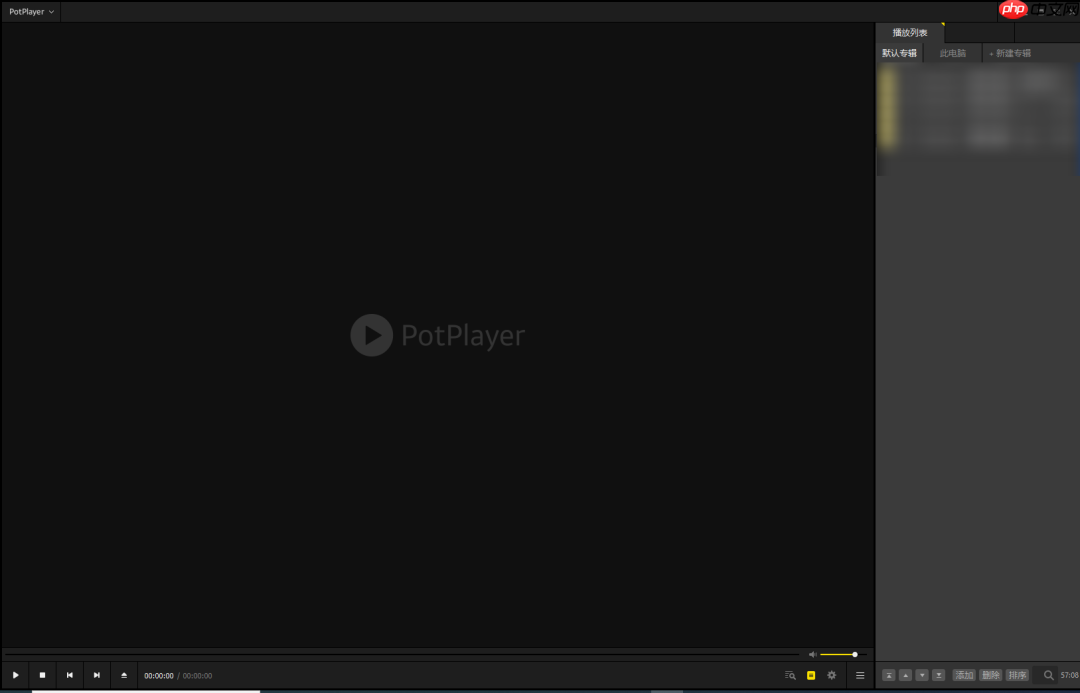Toggle the yellow highlighted square icon
Image resolution: width=1080 pixels, height=693 pixels.
click(811, 675)
